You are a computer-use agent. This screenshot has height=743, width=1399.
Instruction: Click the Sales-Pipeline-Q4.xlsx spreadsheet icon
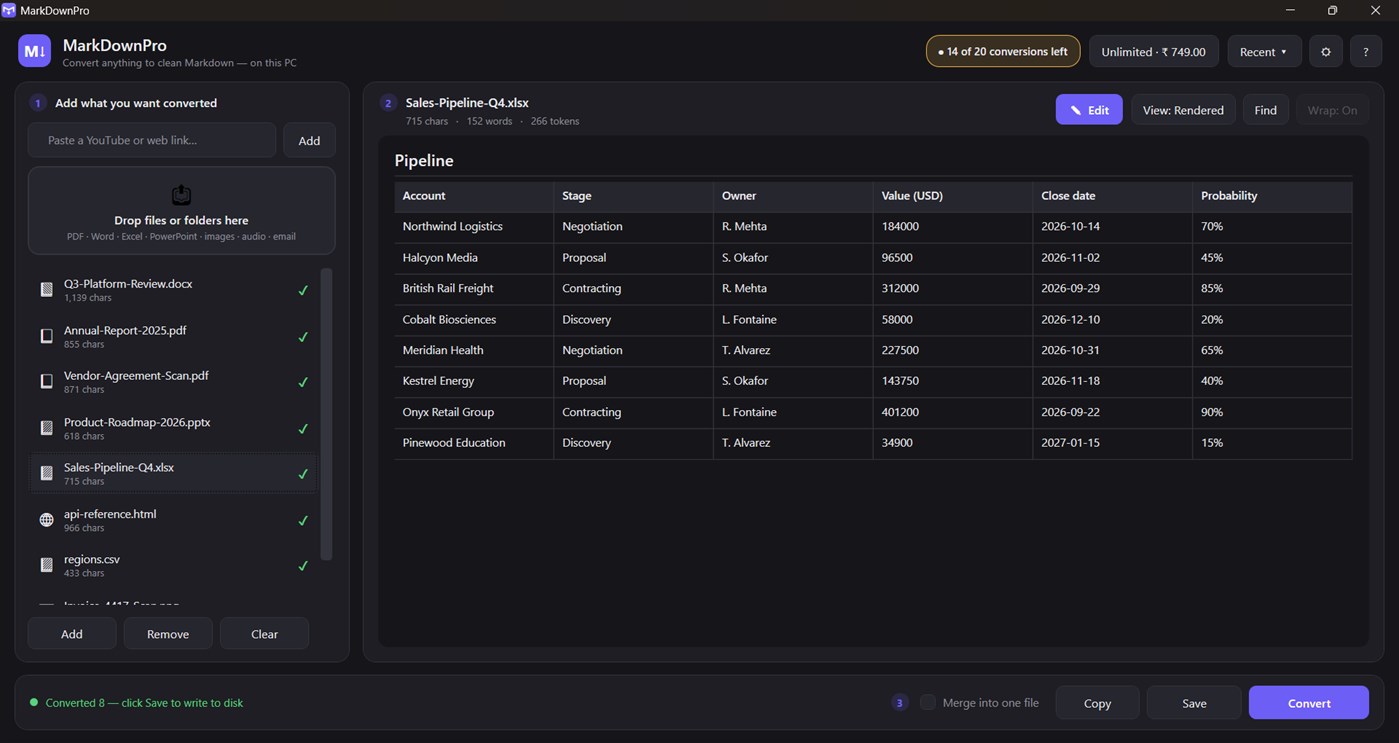[x=46, y=473]
